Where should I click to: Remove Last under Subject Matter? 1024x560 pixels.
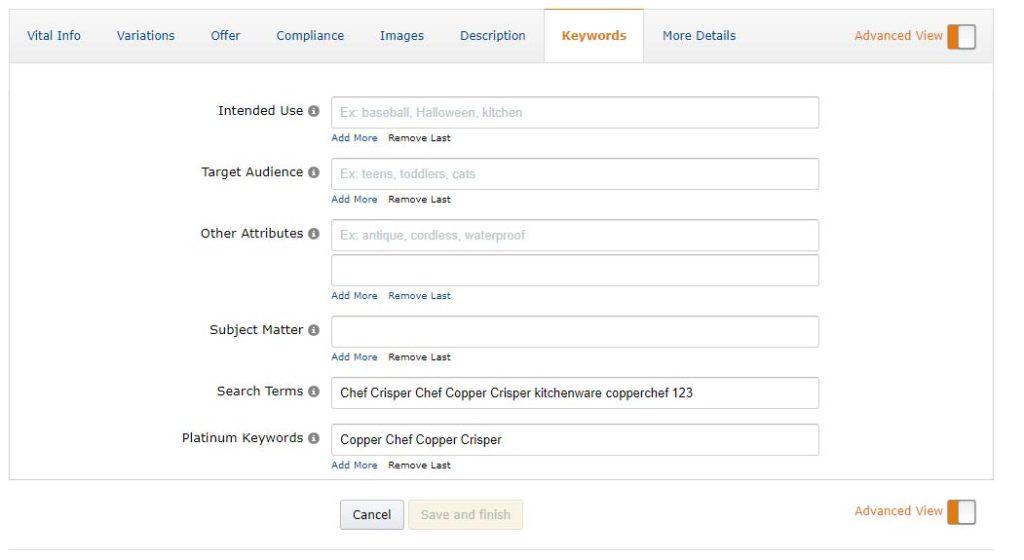coord(419,357)
